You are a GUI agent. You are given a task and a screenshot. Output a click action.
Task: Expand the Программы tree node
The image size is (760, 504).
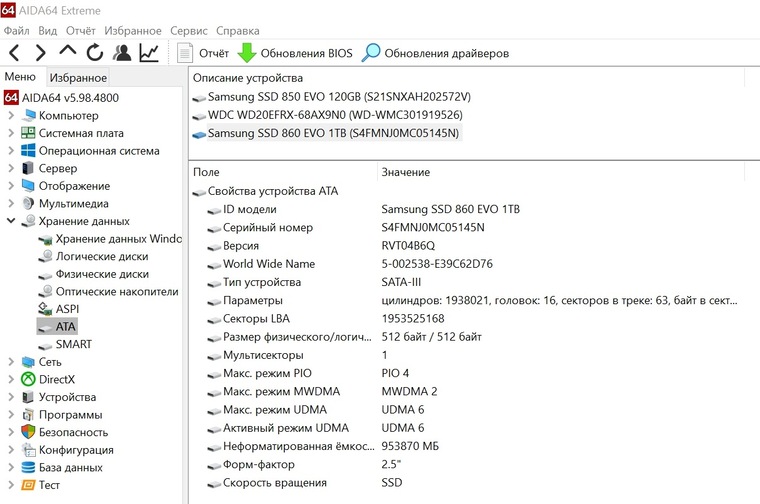point(11,414)
